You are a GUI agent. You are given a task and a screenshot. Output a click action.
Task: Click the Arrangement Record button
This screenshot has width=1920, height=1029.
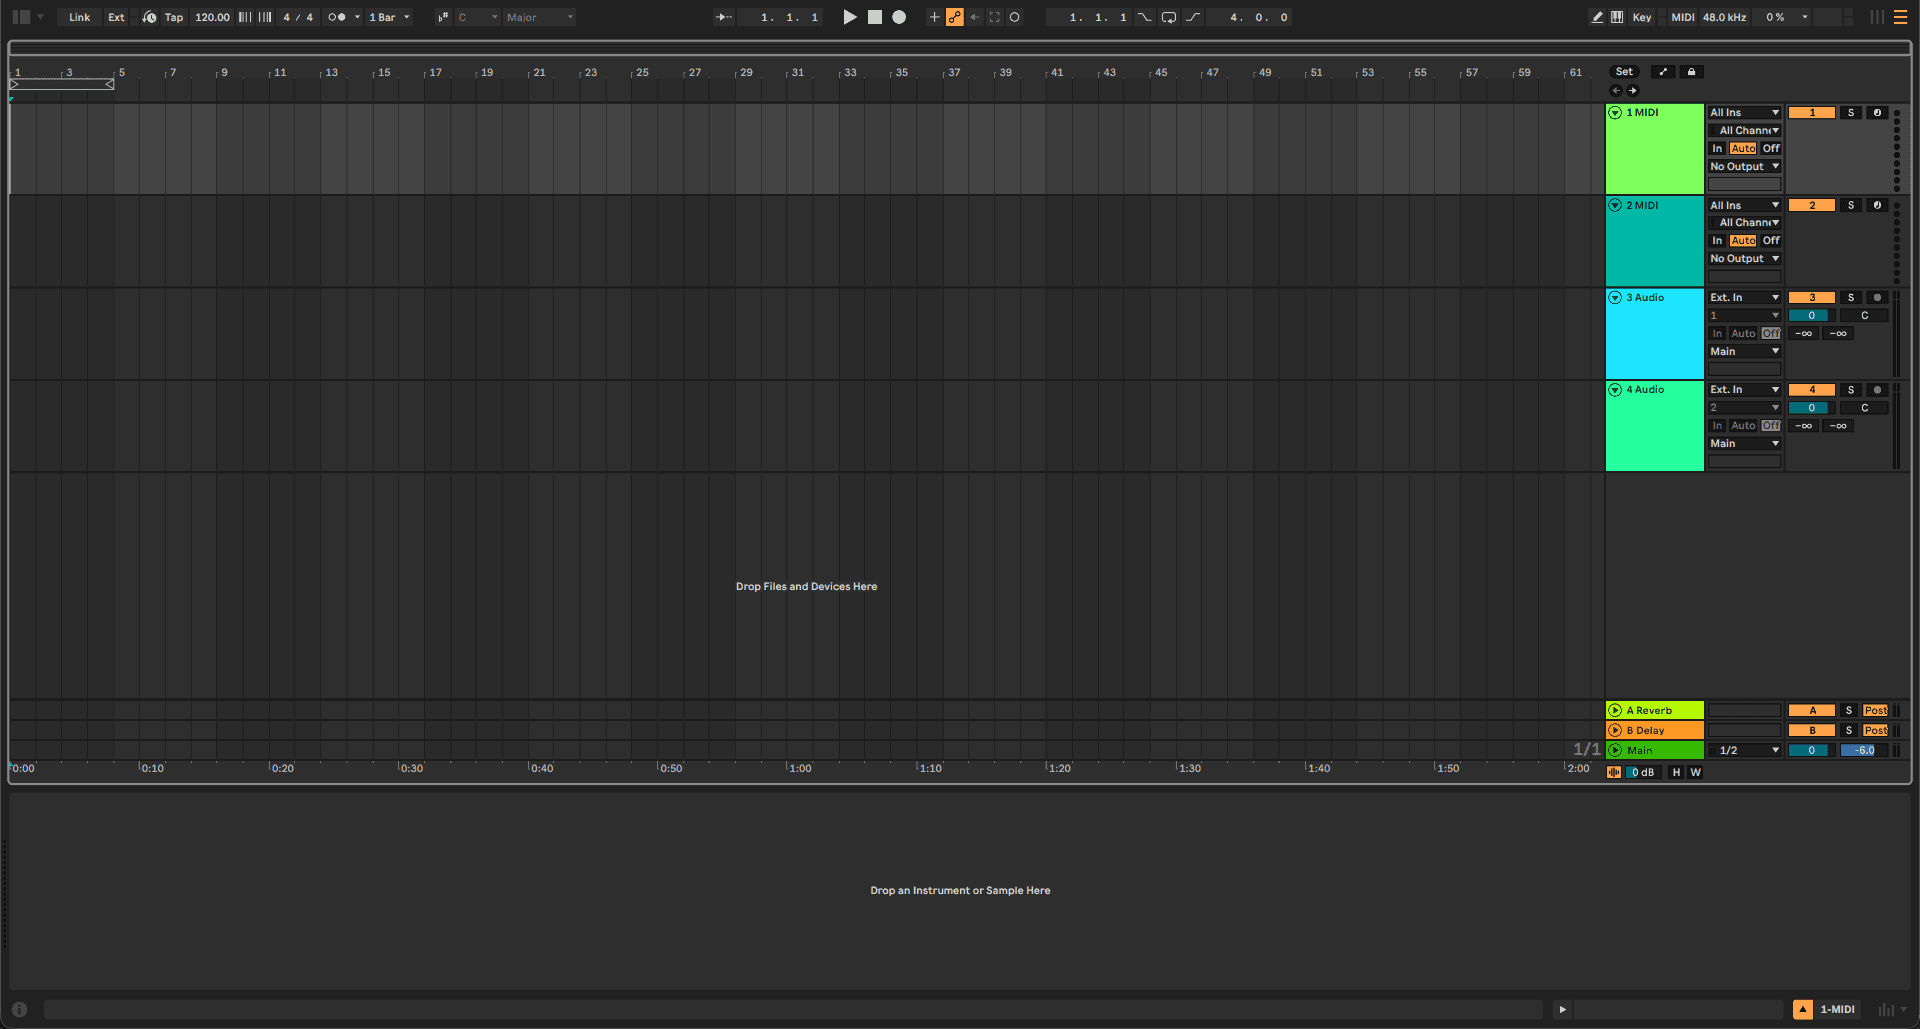[x=899, y=17]
